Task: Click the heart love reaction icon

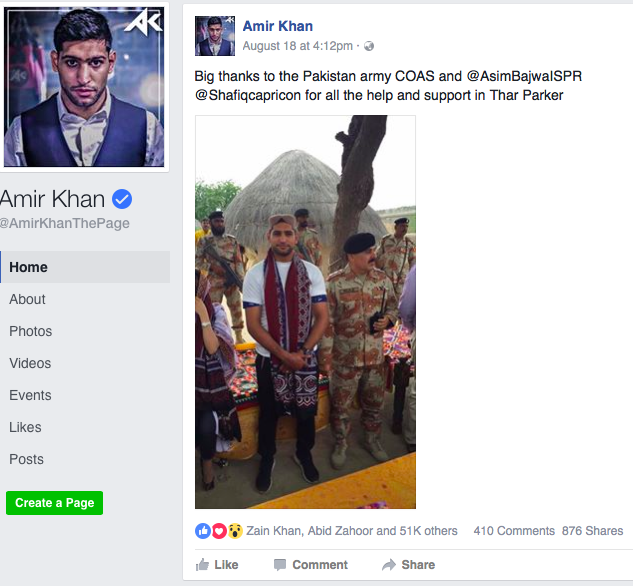Action: point(219,531)
